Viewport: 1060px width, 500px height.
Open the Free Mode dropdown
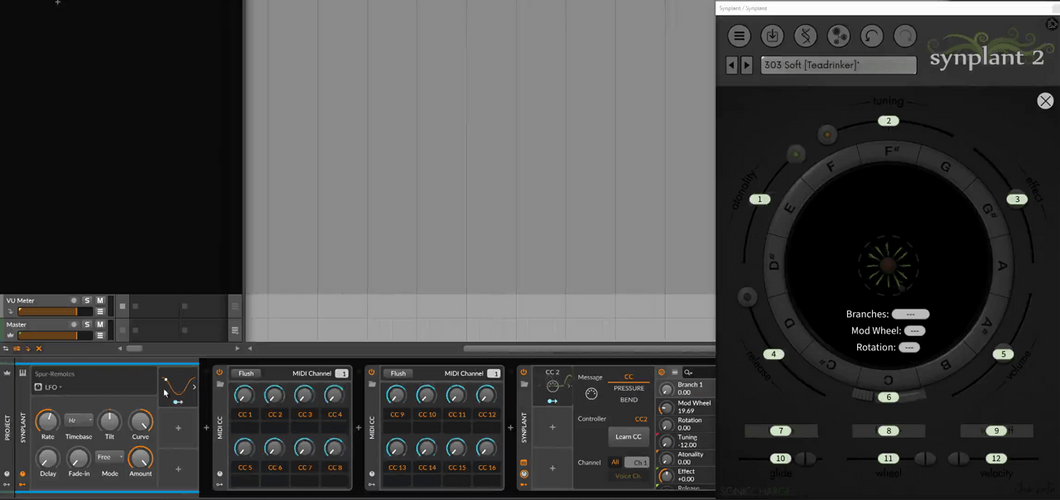(110, 457)
